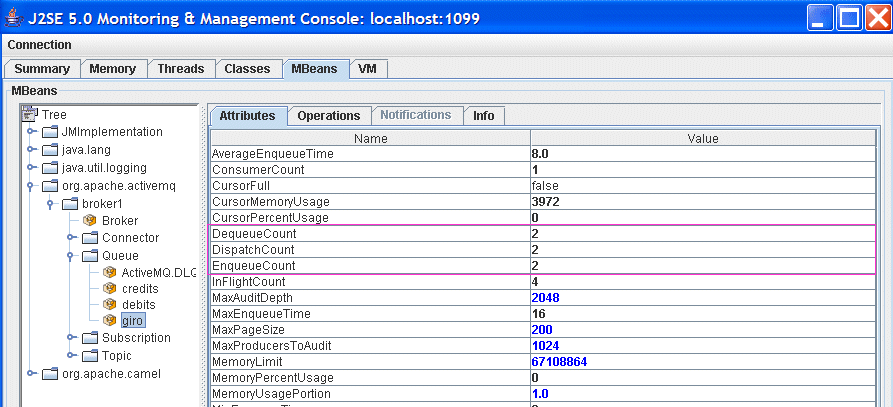Click the credits queue MBean icon
The width and height of the screenshot is (893, 407).
click(110, 288)
